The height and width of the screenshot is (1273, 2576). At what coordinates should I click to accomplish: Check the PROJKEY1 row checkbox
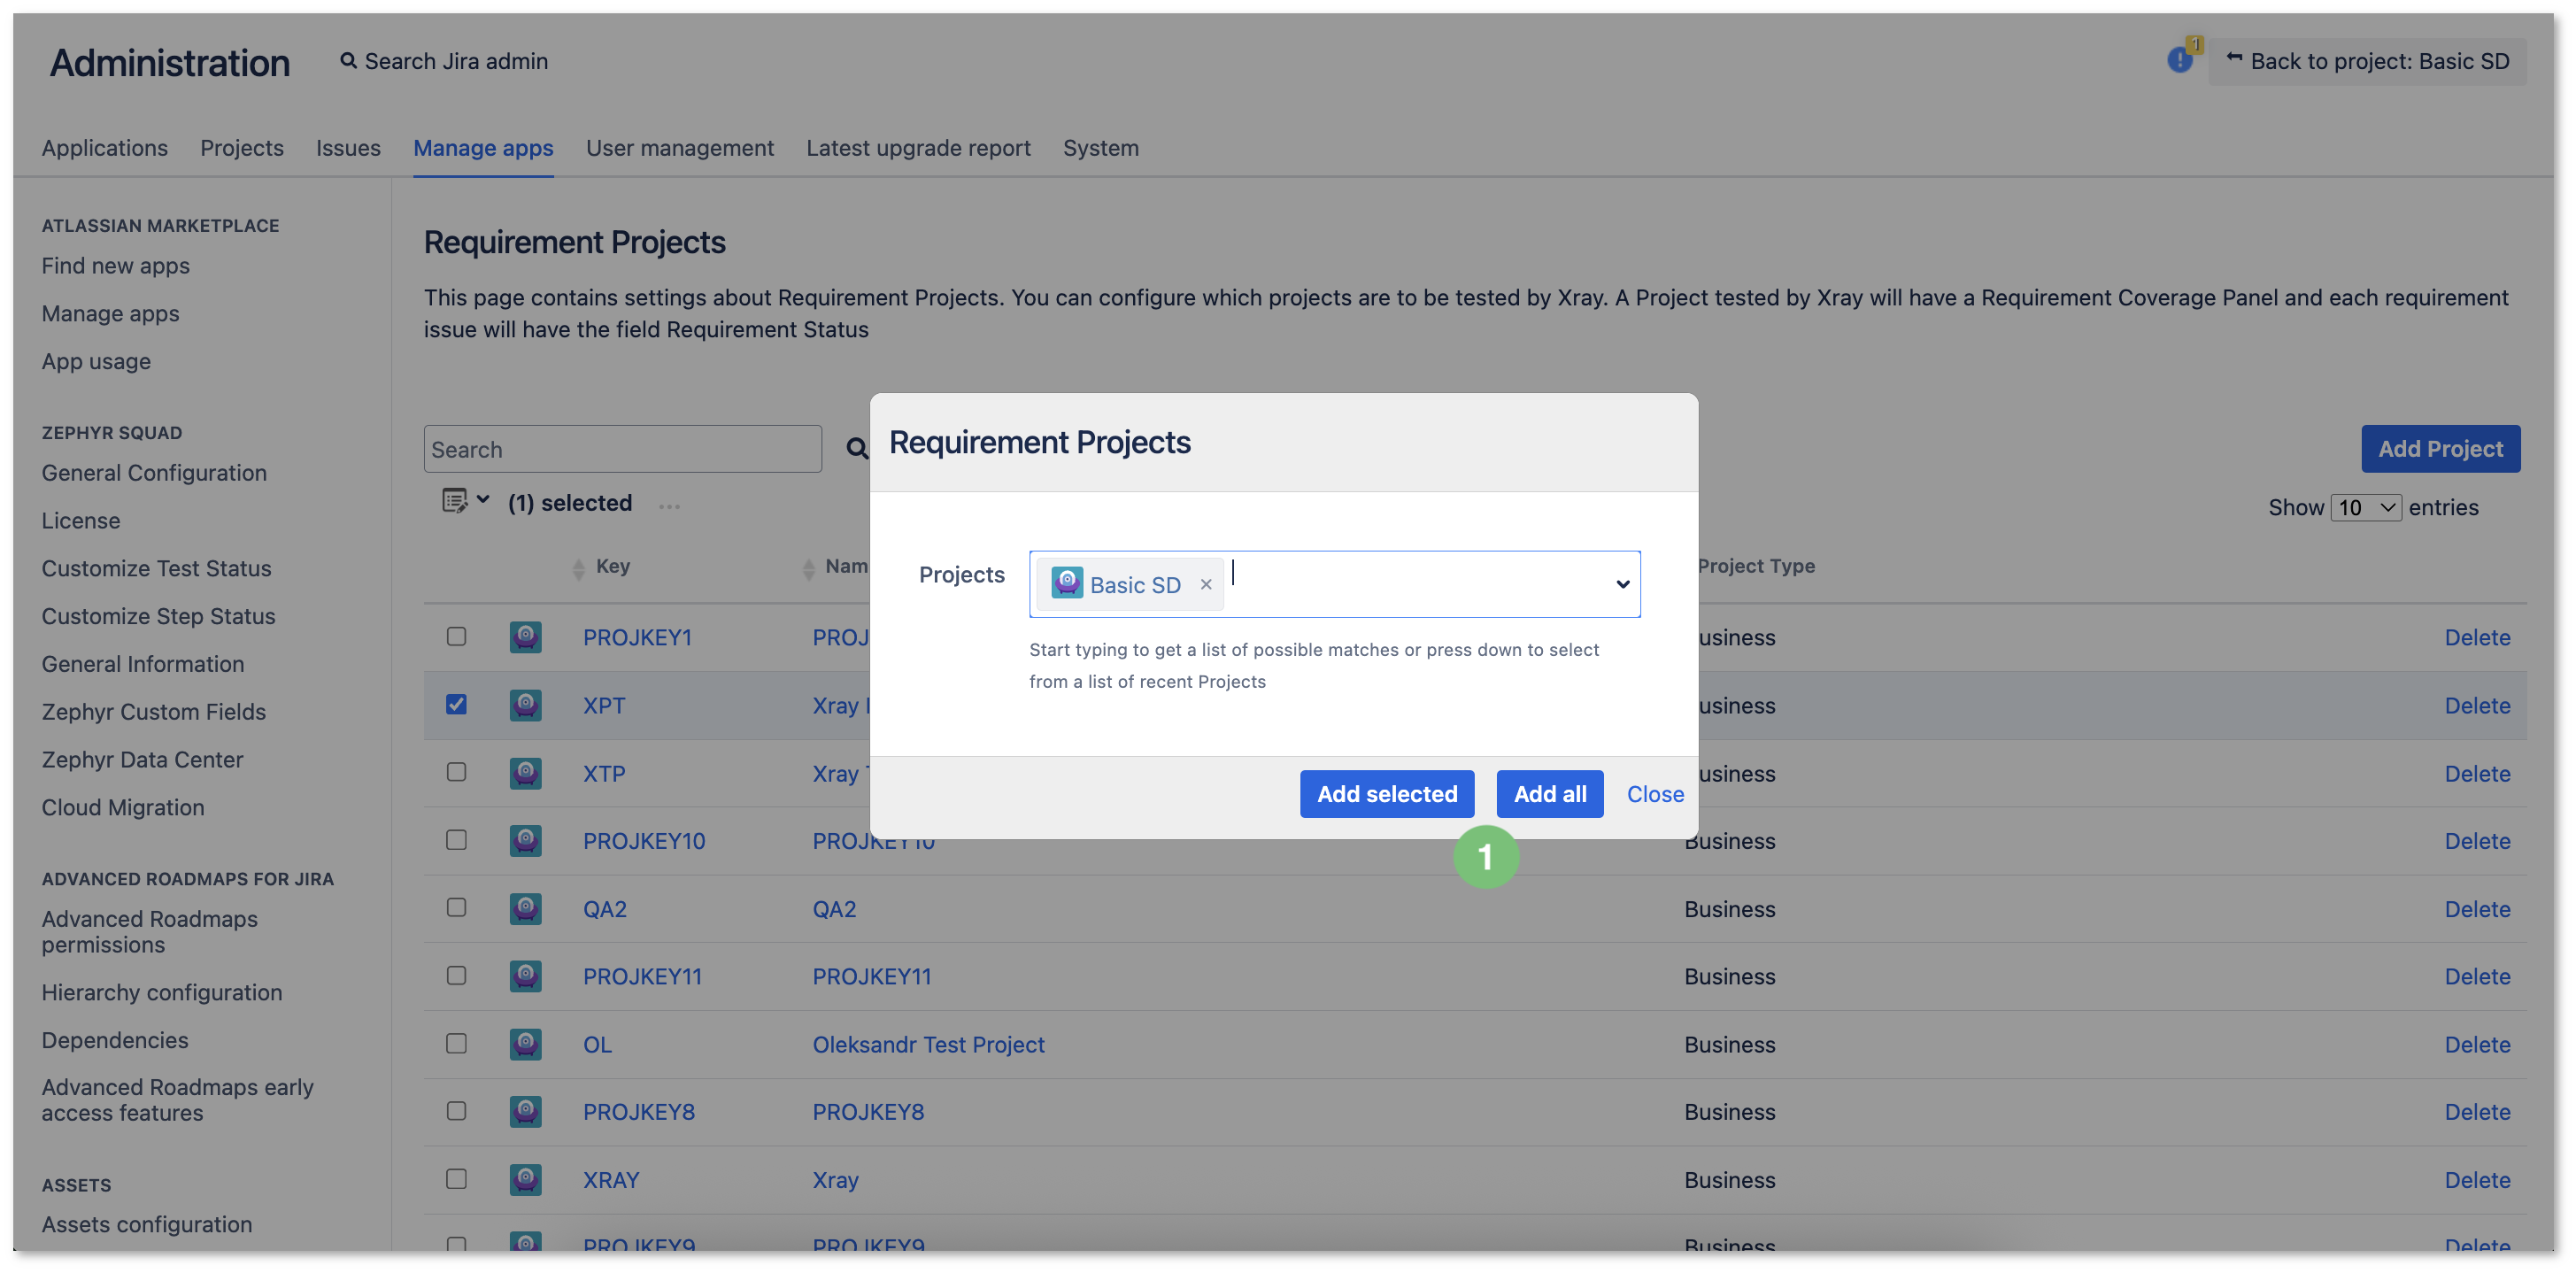[456, 636]
